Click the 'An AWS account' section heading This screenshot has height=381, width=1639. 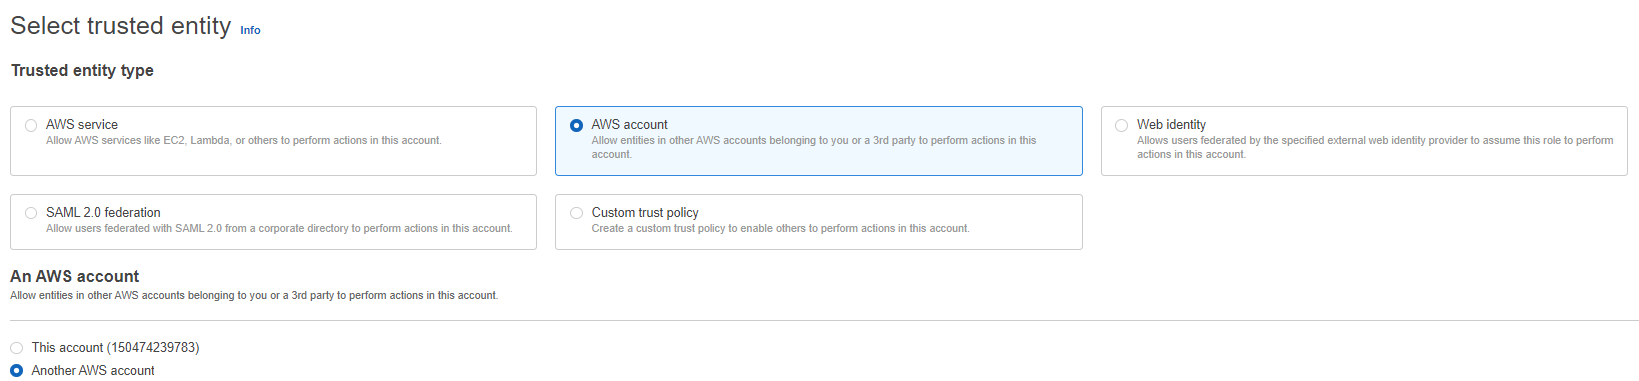point(75,276)
